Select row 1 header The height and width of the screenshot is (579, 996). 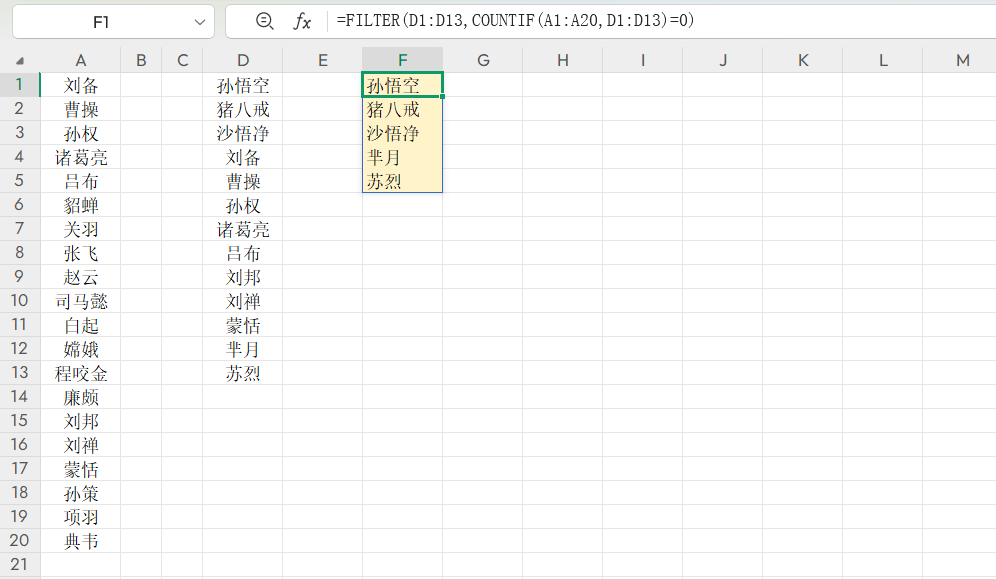point(18,85)
